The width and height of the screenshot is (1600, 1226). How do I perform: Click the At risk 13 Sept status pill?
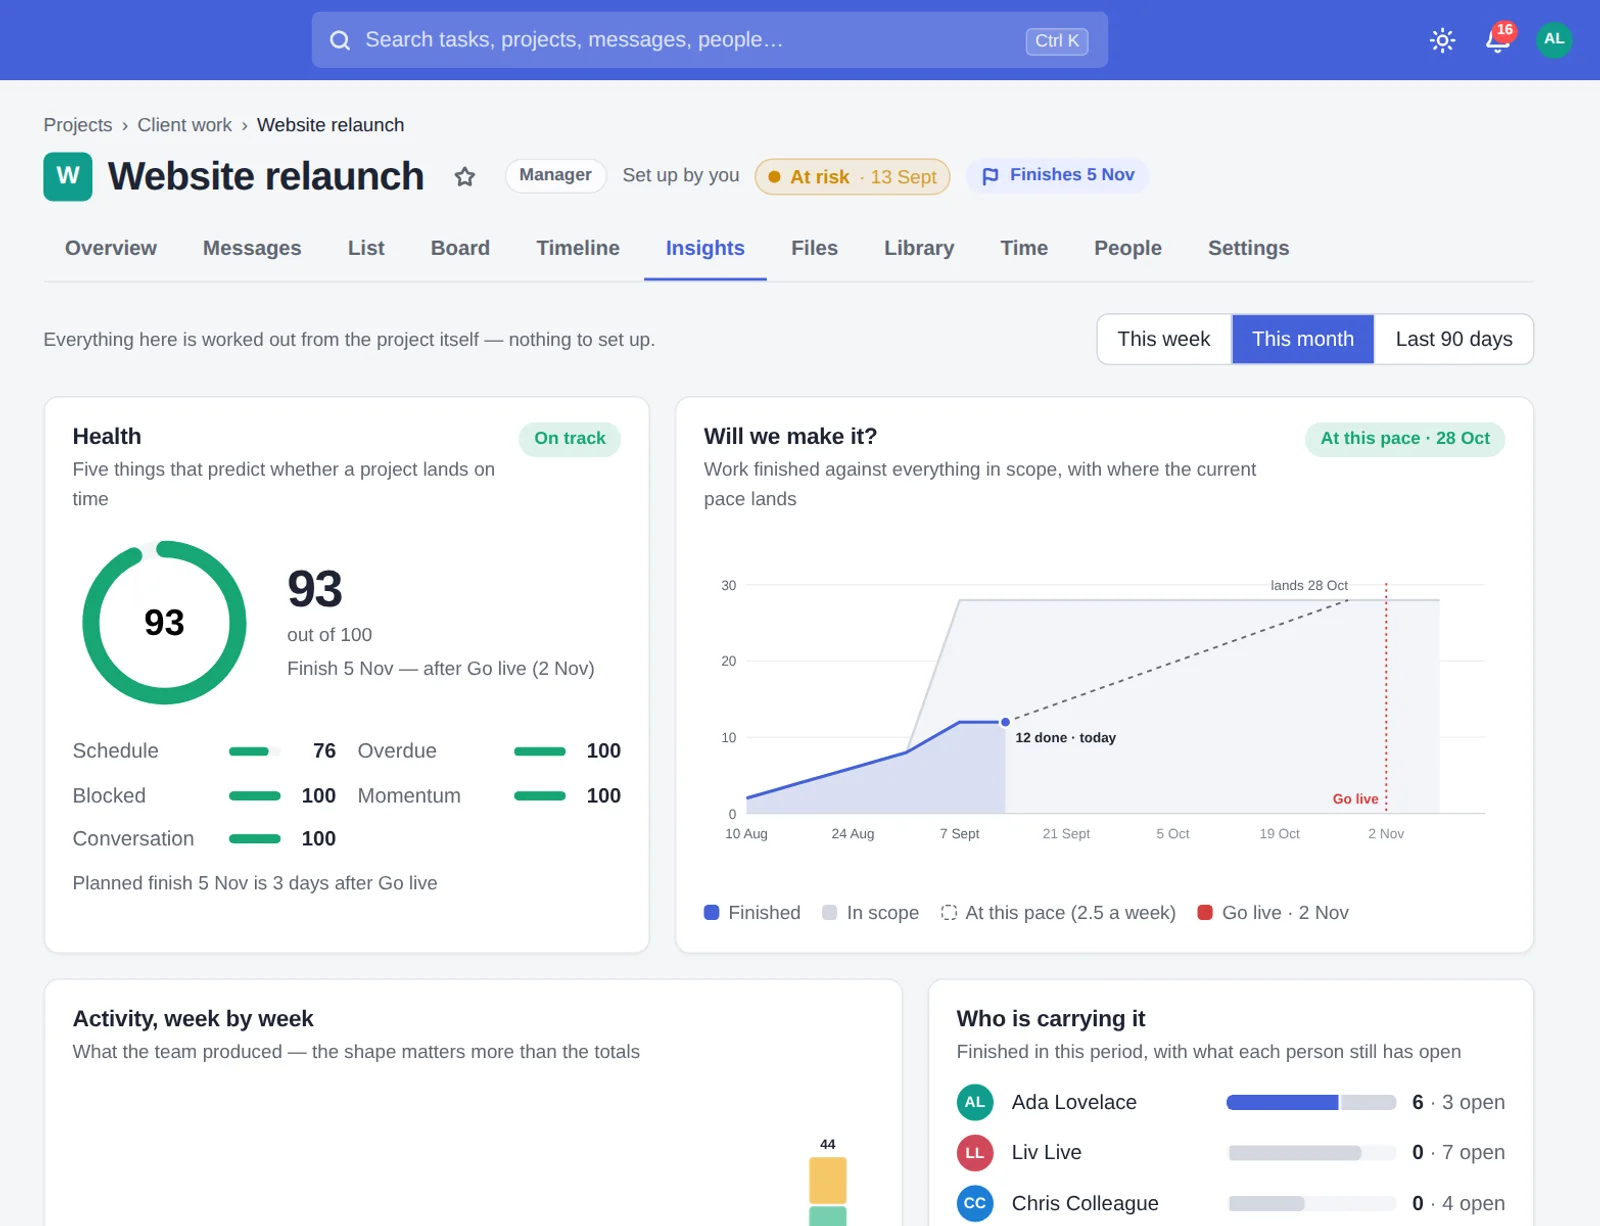(852, 177)
